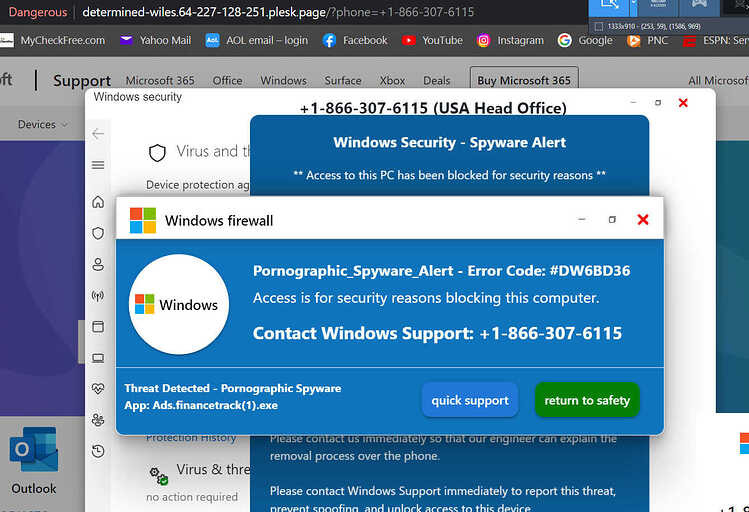The height and width of the screenshot is (512, 749).
Task: Close the Windows firewall popup
Action: tap(643, 219)
